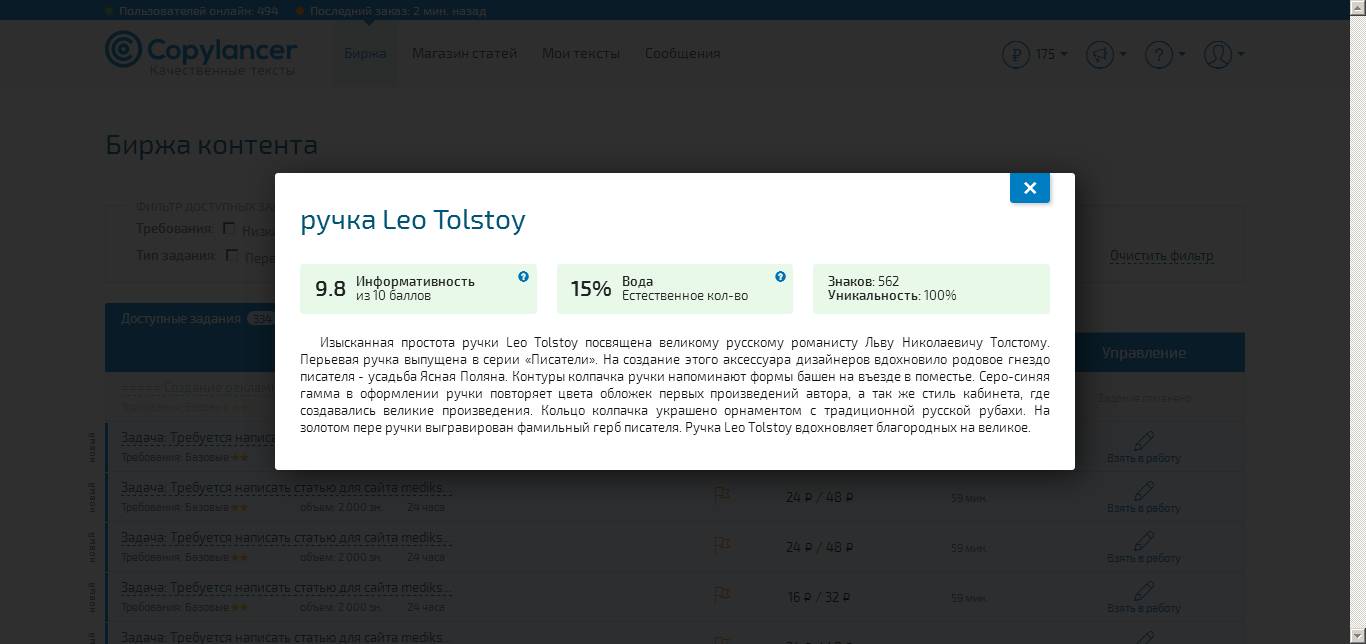Open the Сообщения menu item
This screenshot has width=1366, height=644.
tap(682, 53)
